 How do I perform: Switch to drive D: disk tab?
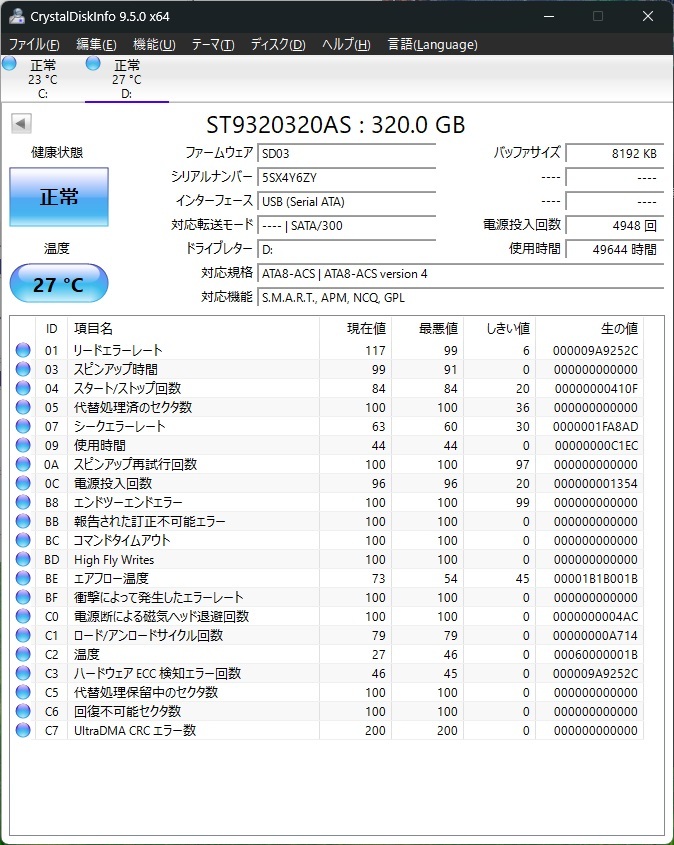click(127, 79)
